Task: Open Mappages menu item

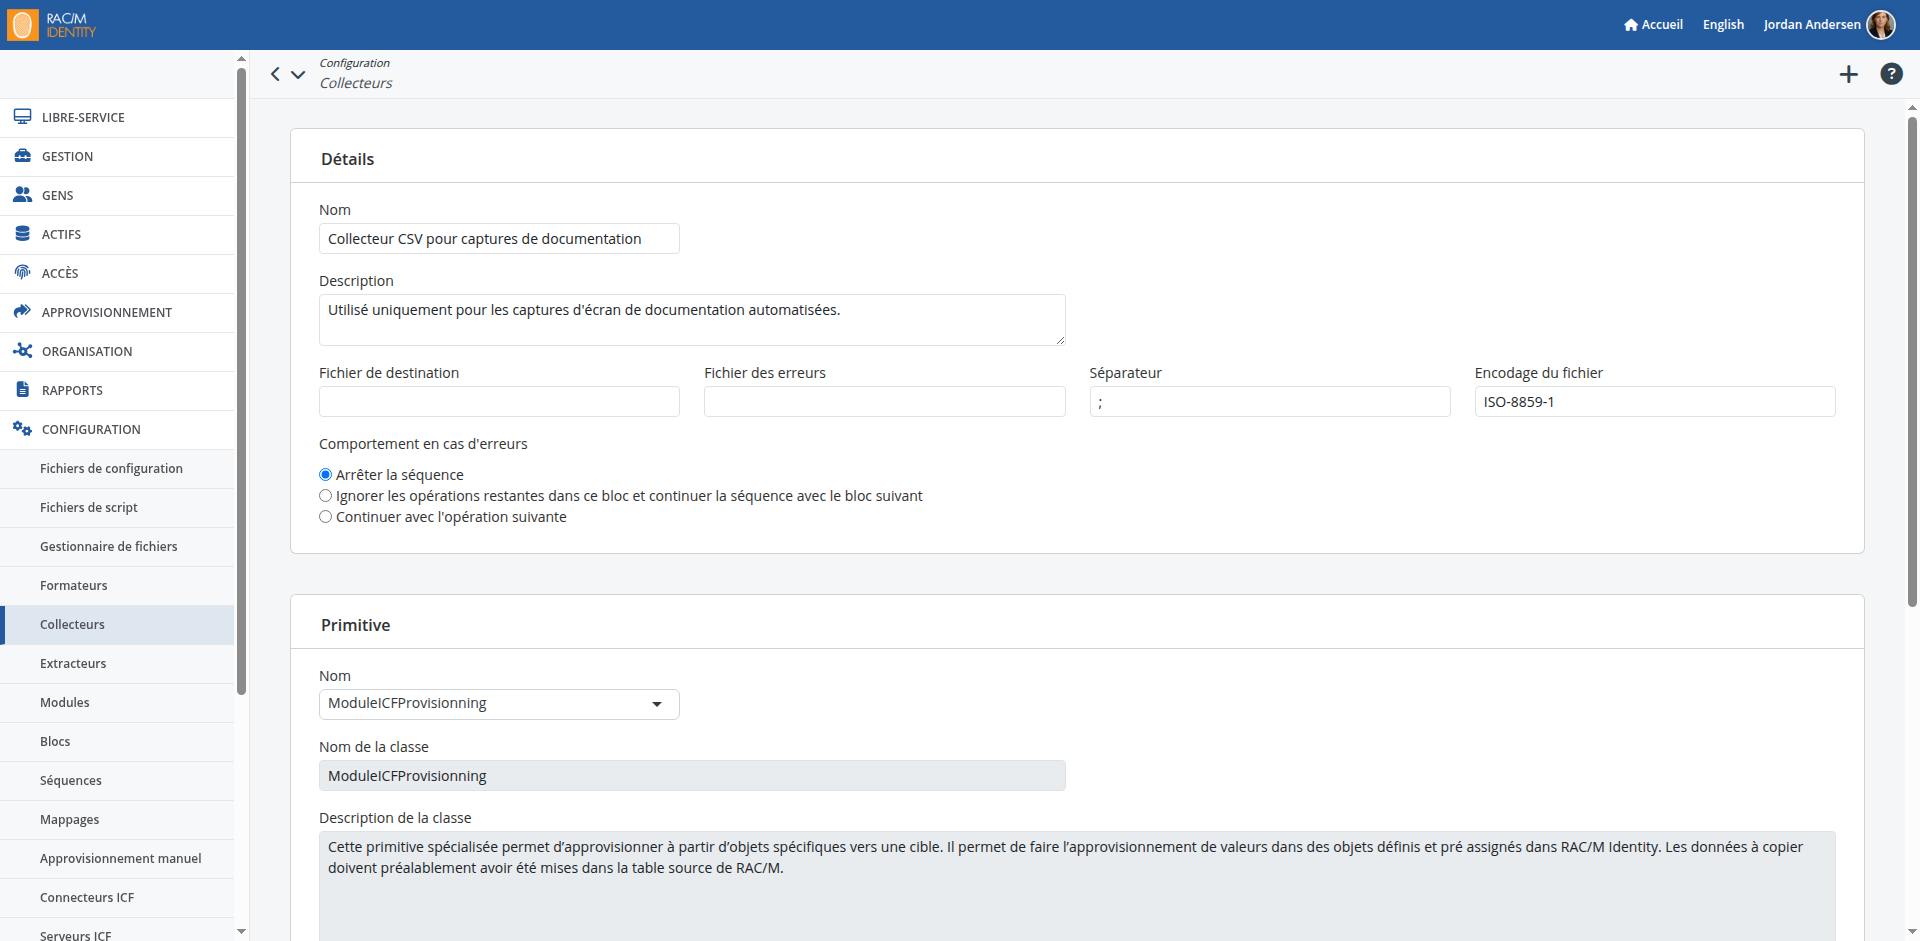Action: pos(117,820)
